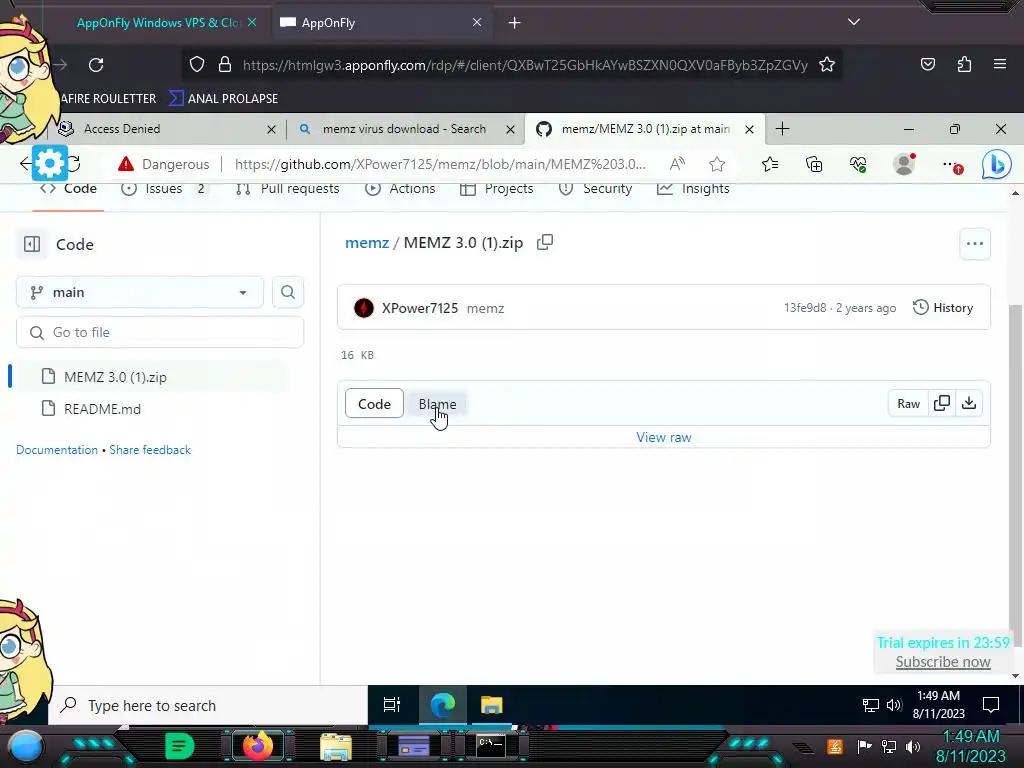Open the Firefox hamburger menu
This screenshot has height=768, width=1024.
(999, 64)
